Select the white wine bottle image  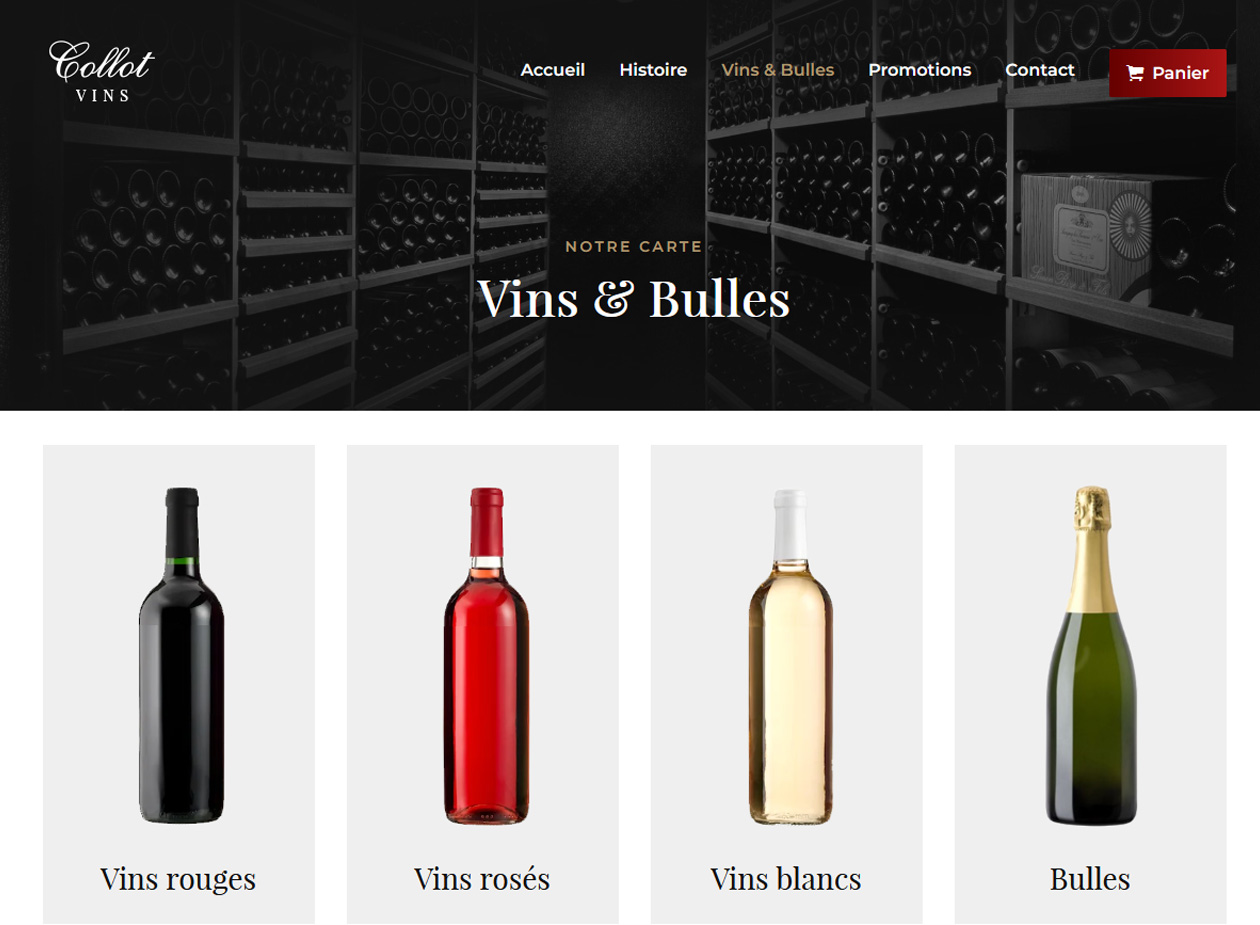[x=790, y=657]
